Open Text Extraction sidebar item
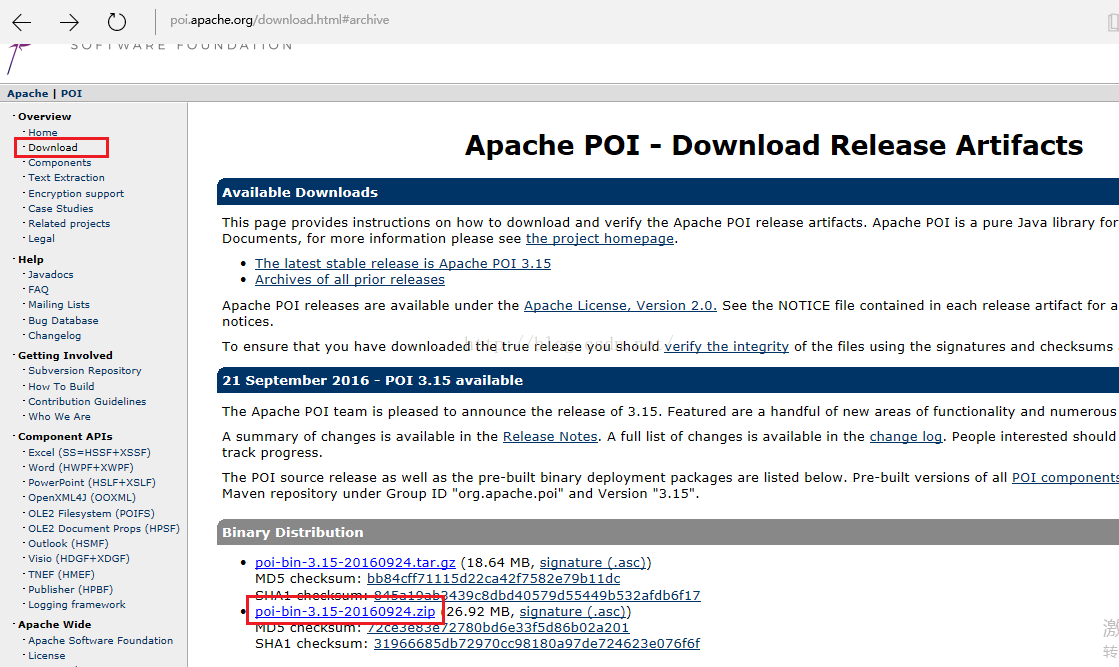This screenshot has width=1119, height=667. 66,178
